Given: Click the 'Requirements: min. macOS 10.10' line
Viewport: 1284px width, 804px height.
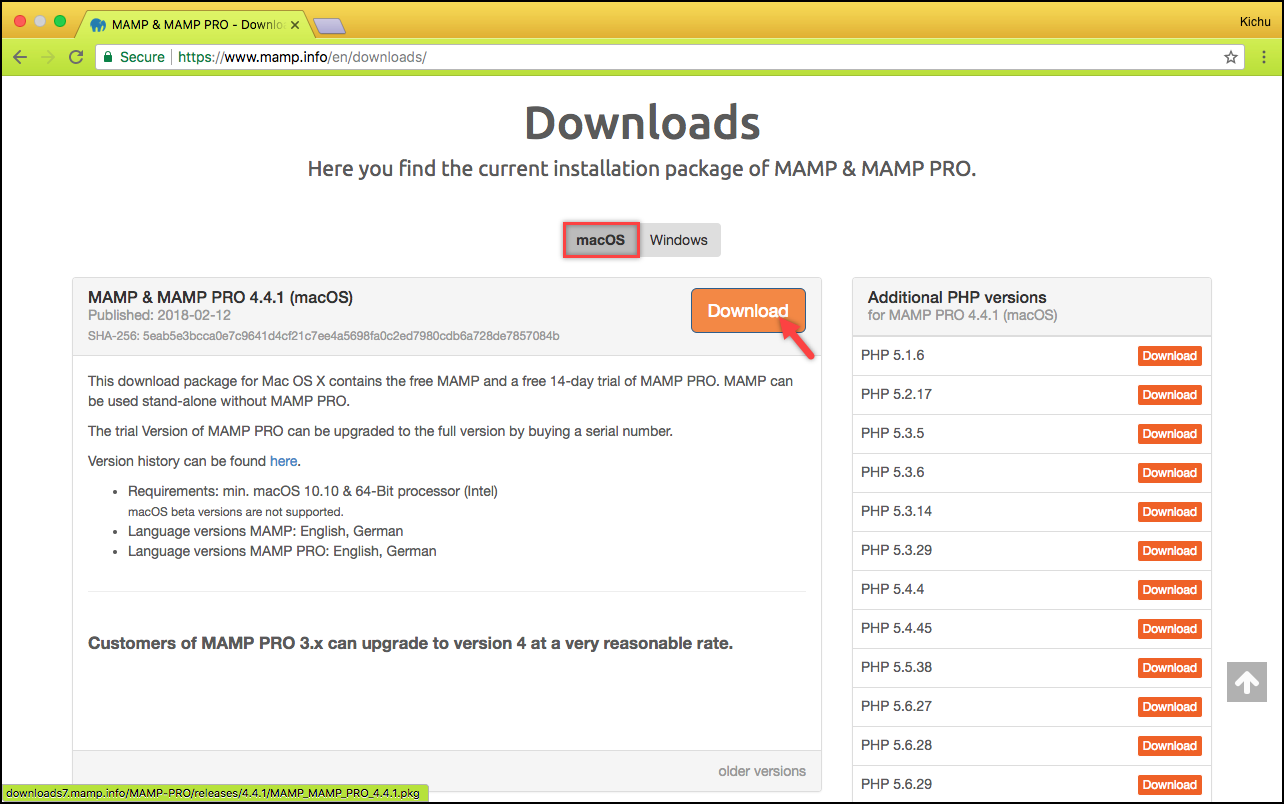Looking at the screenshot, I should 313,491.
